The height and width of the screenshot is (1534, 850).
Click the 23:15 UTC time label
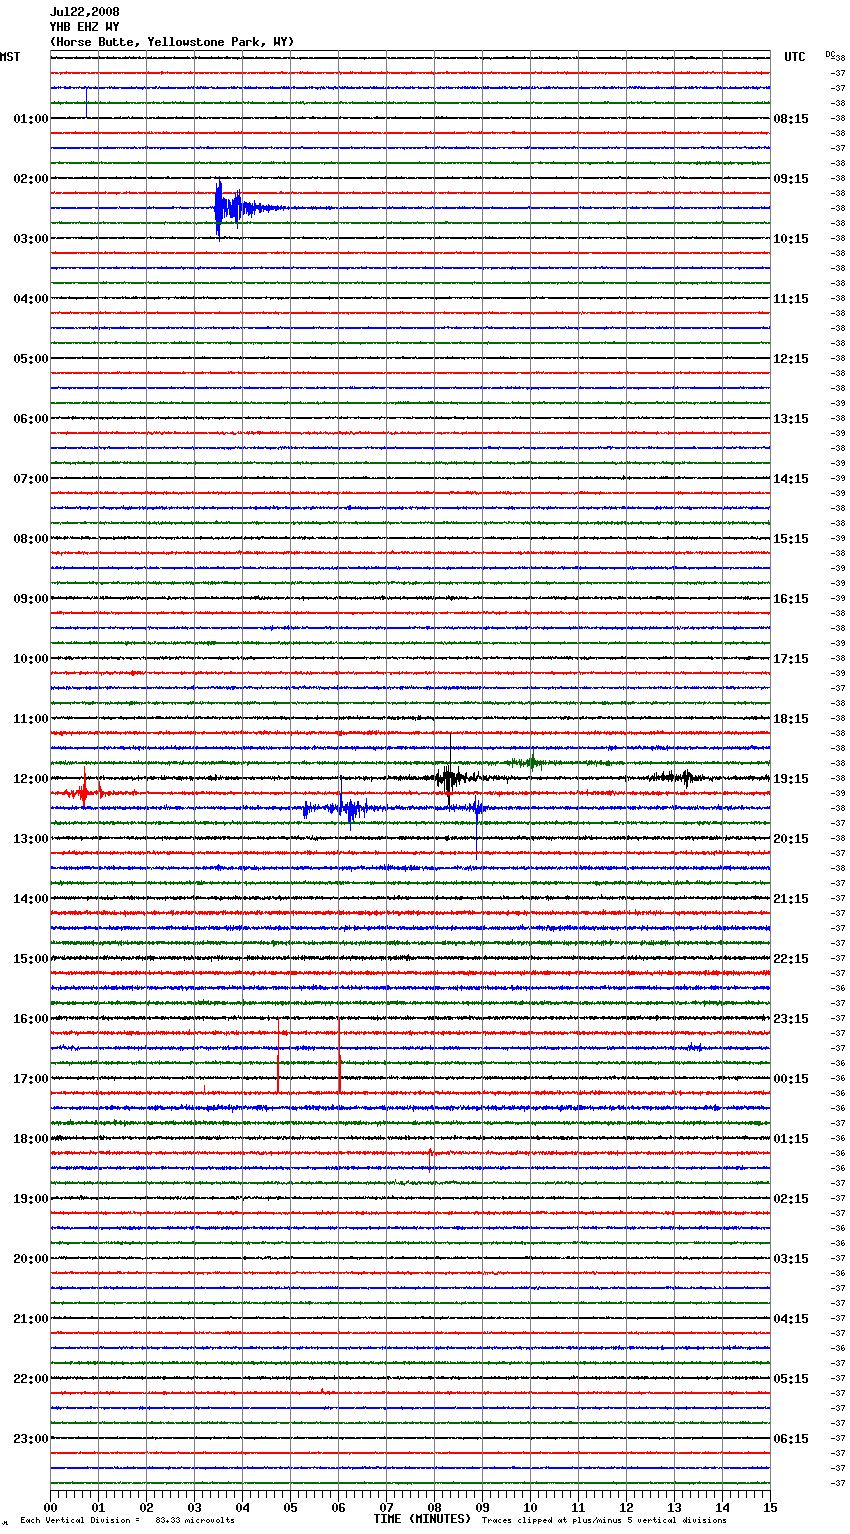click(791, 1019)
